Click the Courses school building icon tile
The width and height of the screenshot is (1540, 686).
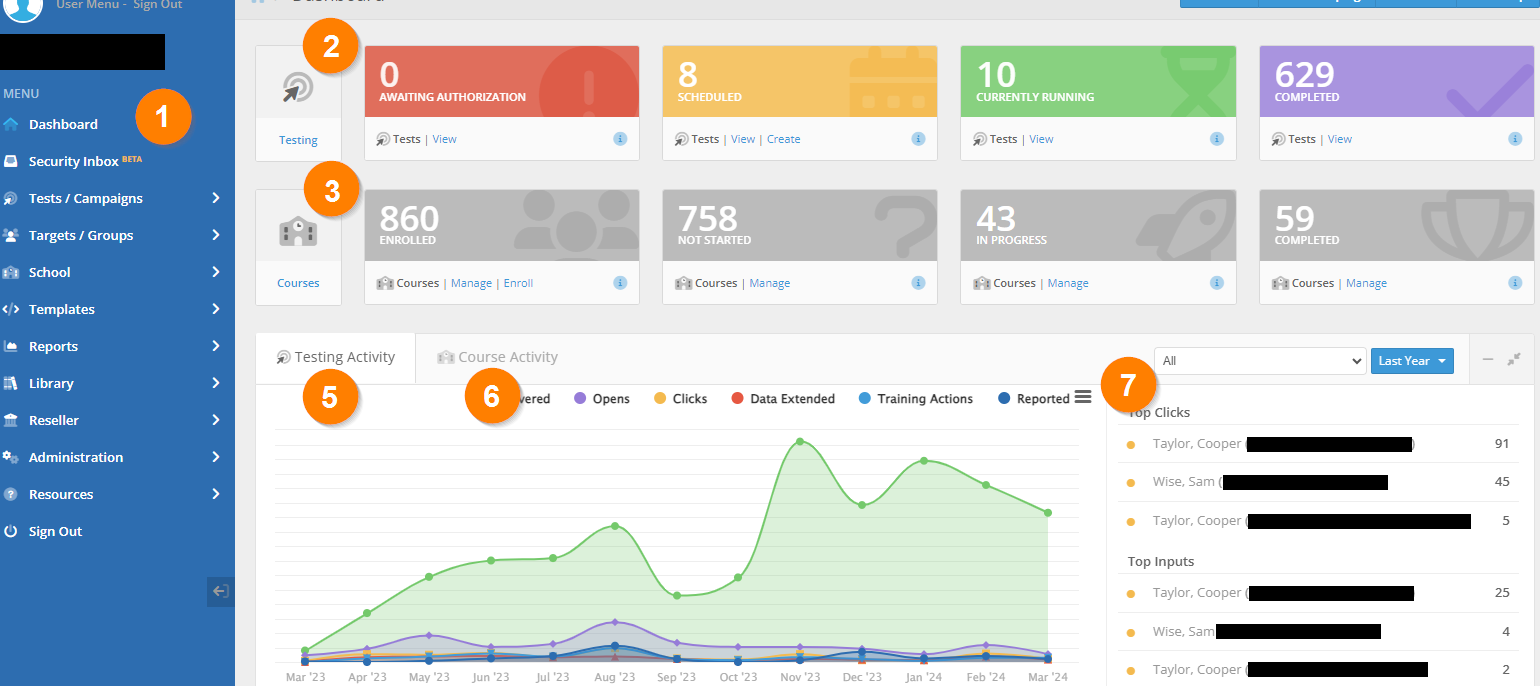point(298,233)
